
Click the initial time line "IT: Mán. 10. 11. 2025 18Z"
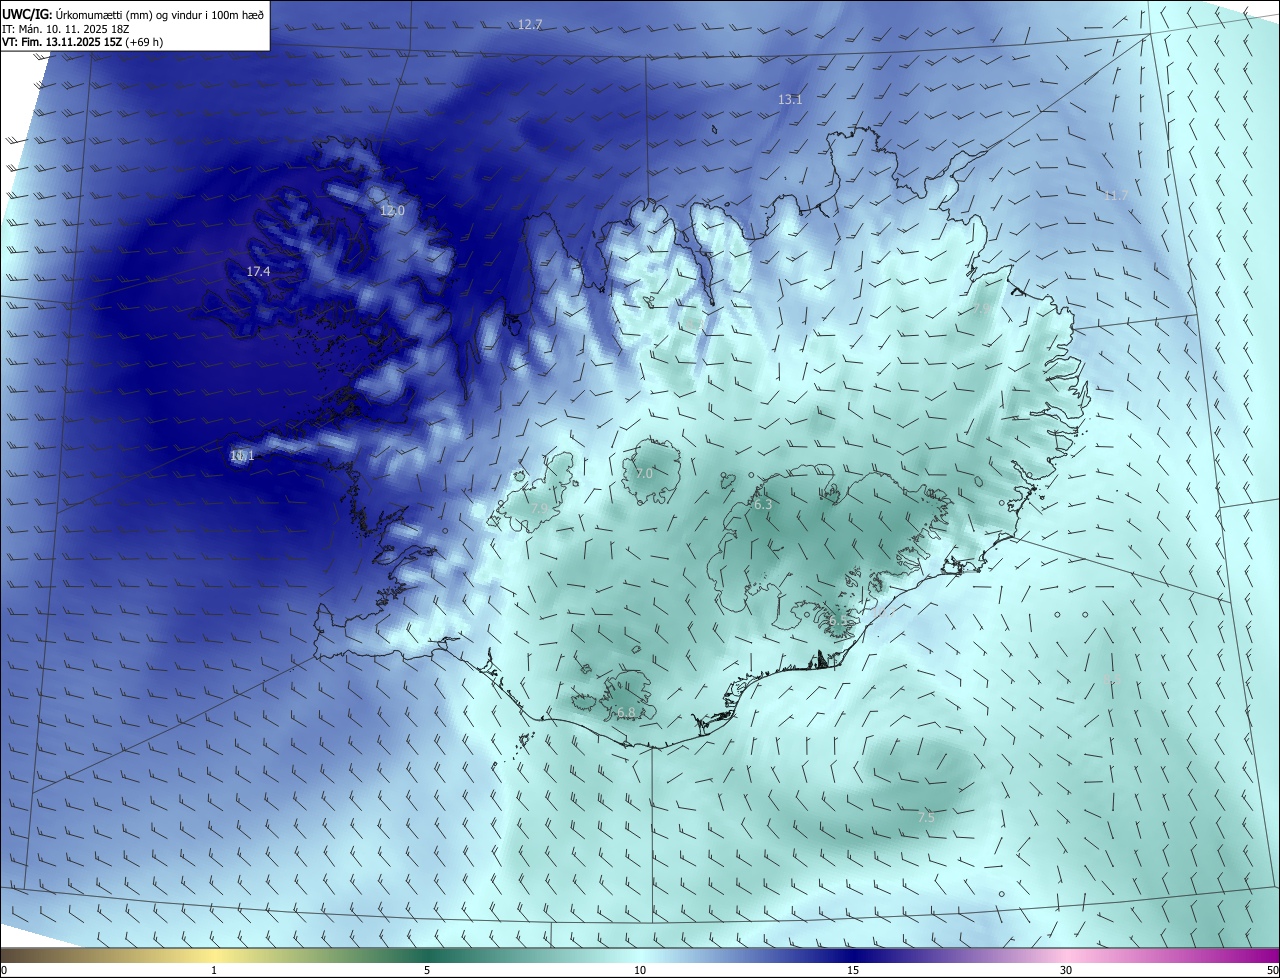66,29
